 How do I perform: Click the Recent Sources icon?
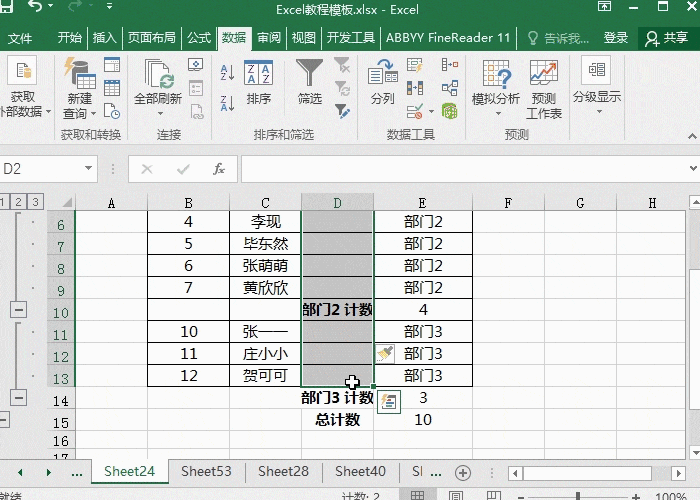[112, 111]
